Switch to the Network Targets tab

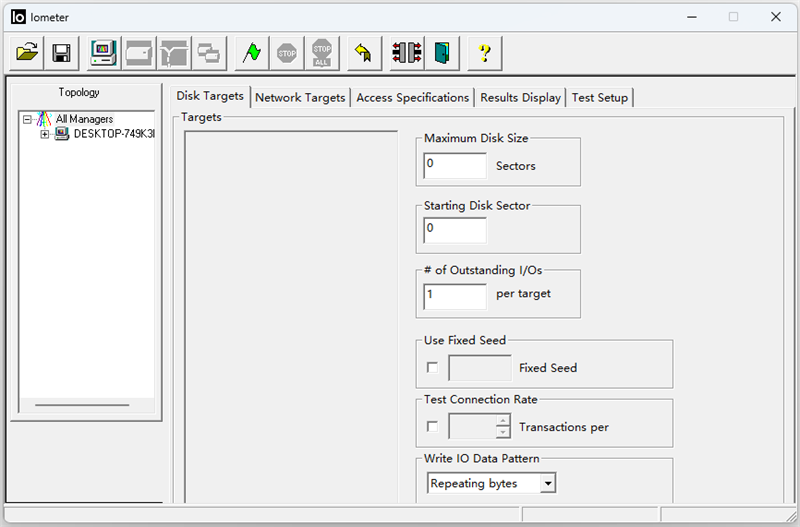tap(300, 97)
